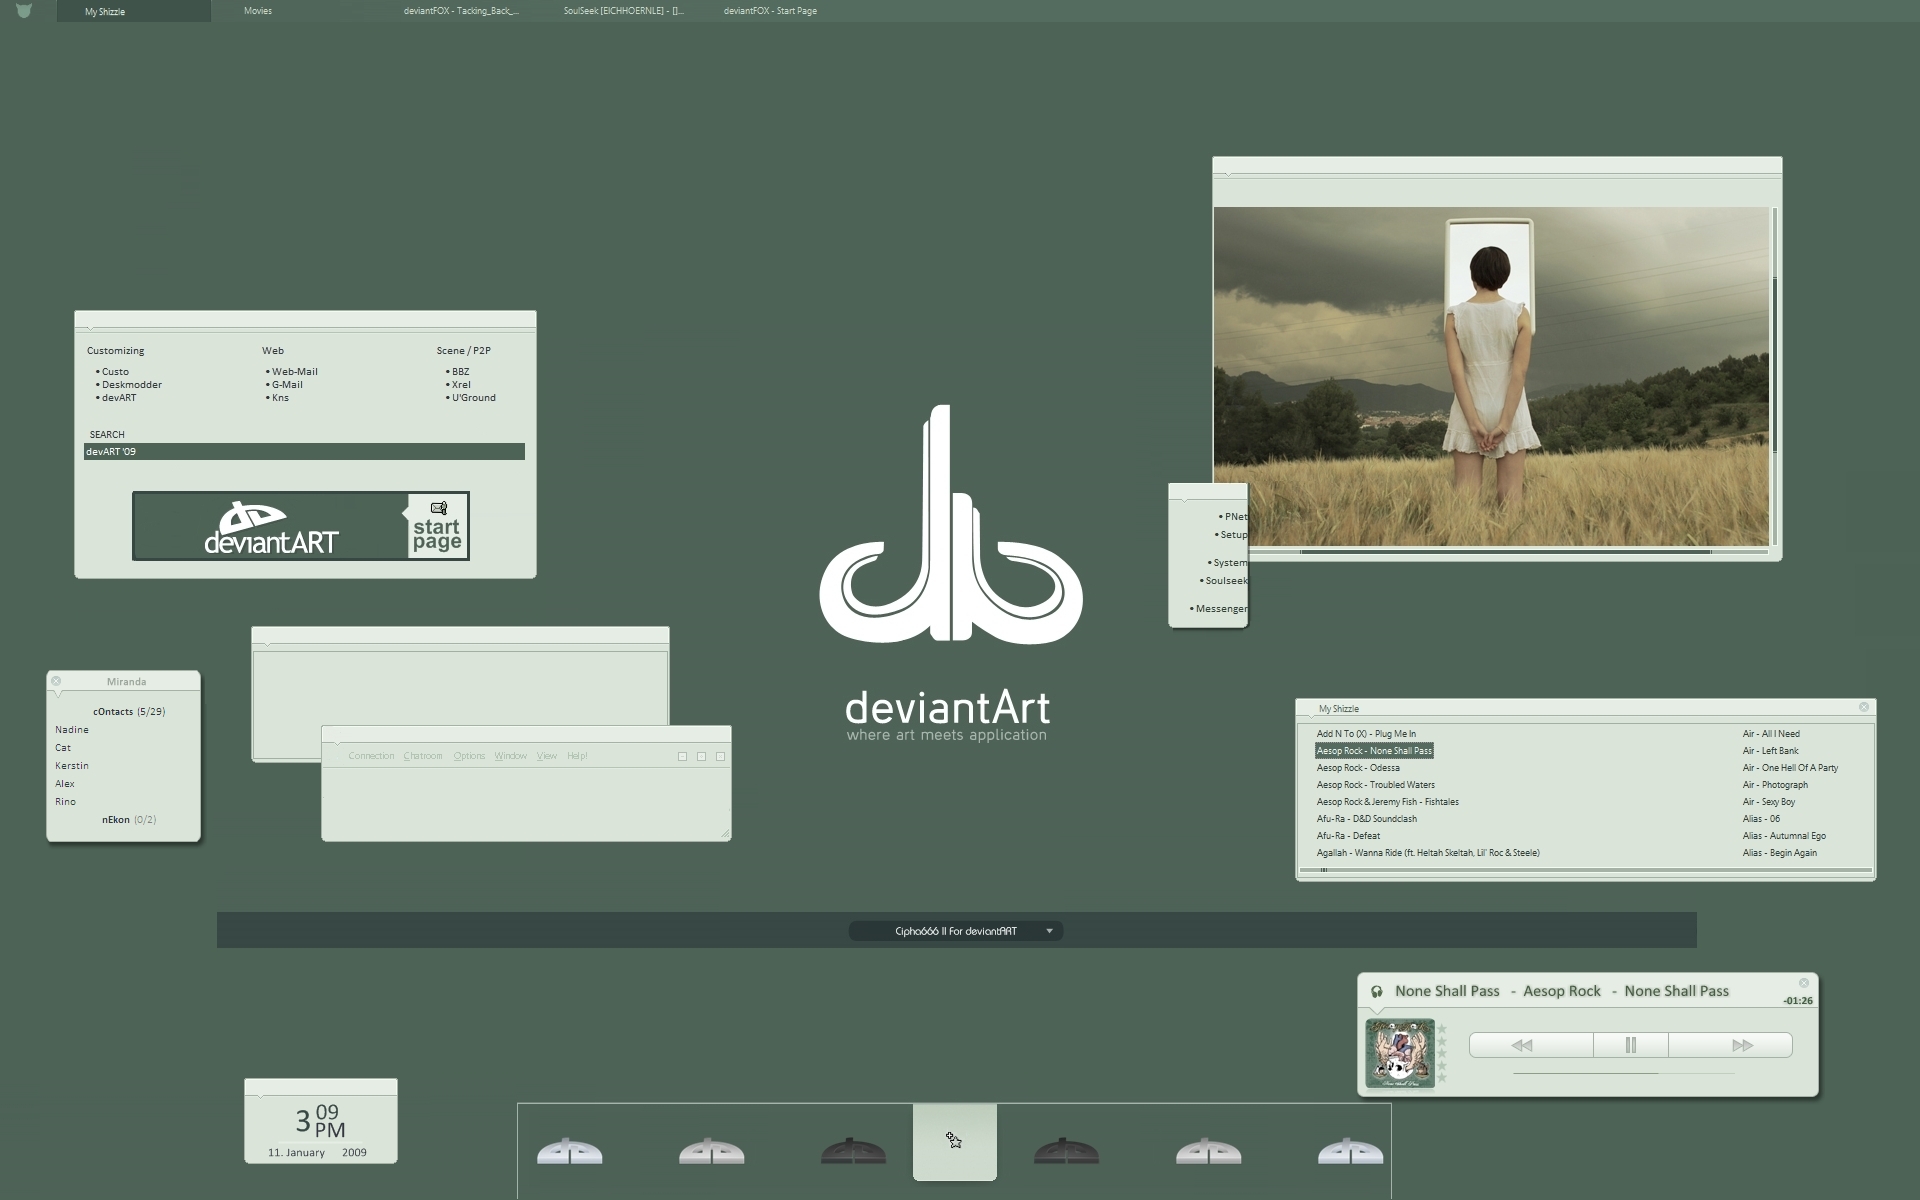
Task: Select 'Air - Sexy Boy' in playlist
Action: point(1769,802)
